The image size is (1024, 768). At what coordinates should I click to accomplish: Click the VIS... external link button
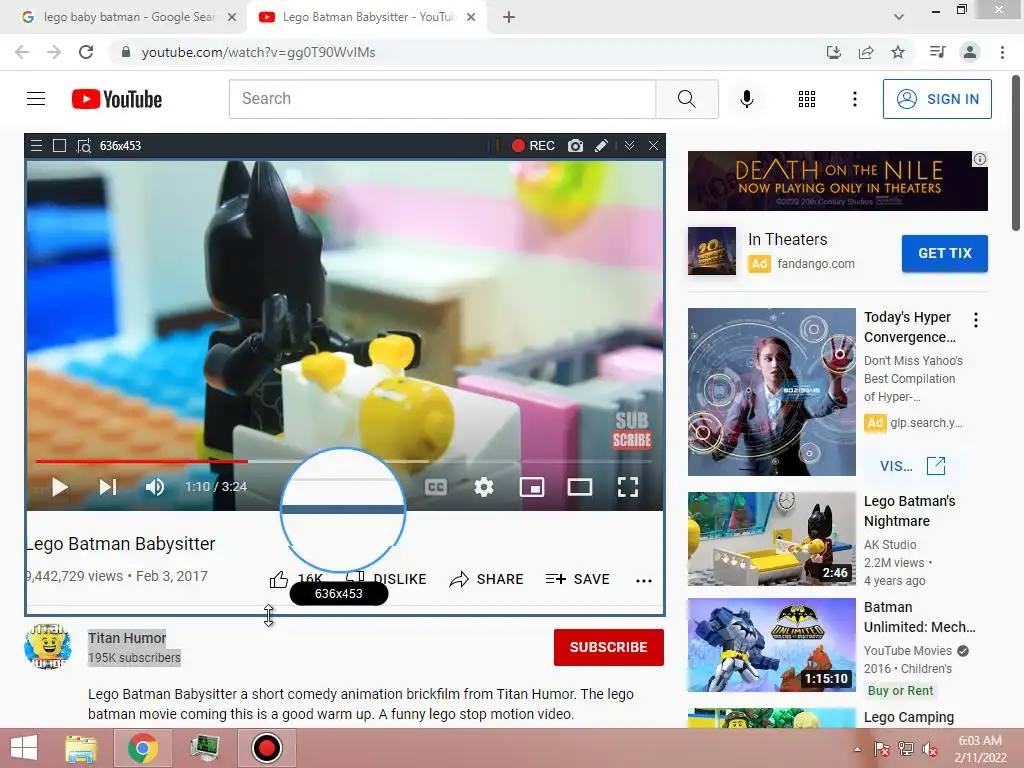pyautogui.click(x=912, y=466)
